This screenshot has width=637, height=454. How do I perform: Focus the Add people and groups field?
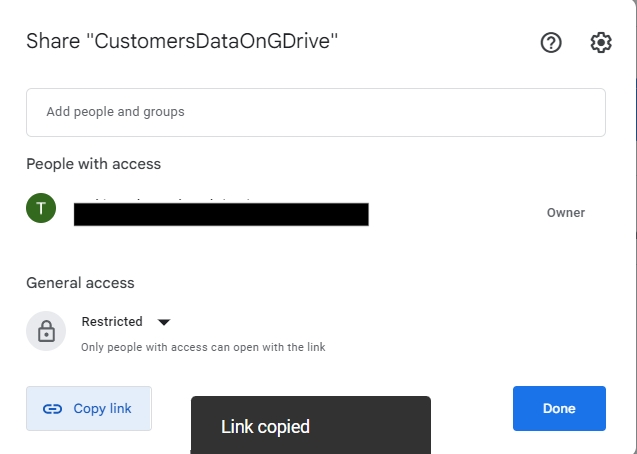tap(315, 112)
